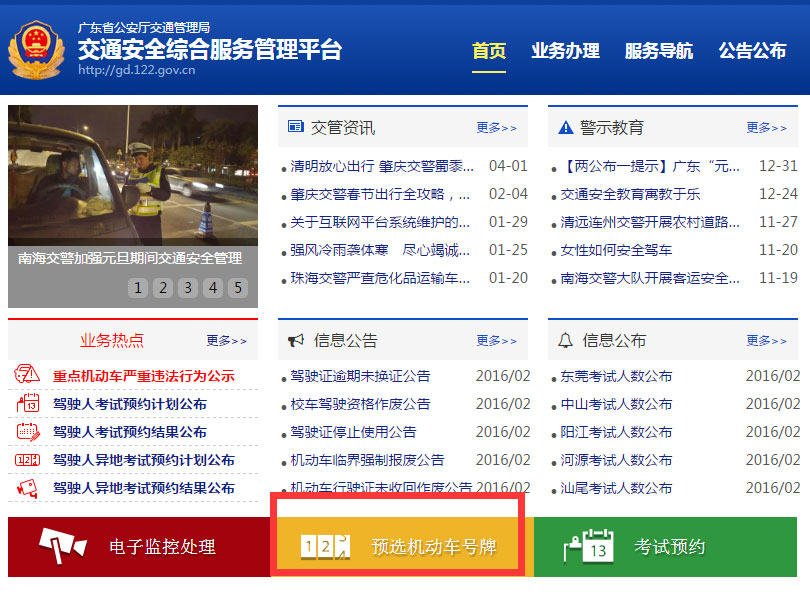The image size is (810, 592).
Task: Click the warning triangle icon beside 警示教育
Action: click(x=563, y=126)
